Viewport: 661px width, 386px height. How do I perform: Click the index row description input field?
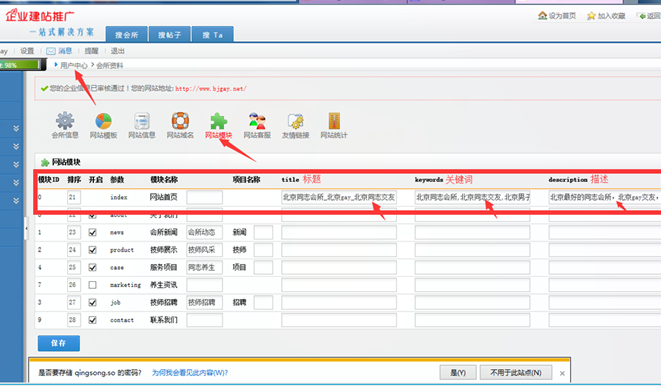[605, 197]
